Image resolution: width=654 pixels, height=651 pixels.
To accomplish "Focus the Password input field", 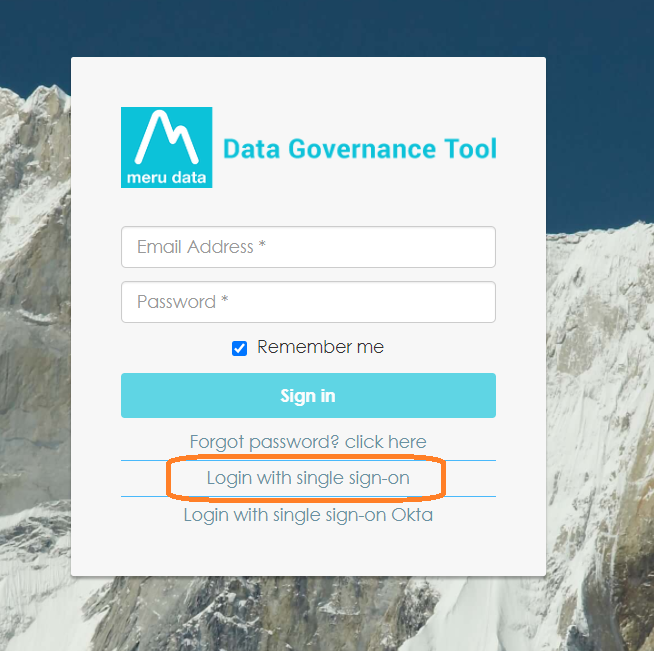I will pyautogui.click(x=308, y=302).
